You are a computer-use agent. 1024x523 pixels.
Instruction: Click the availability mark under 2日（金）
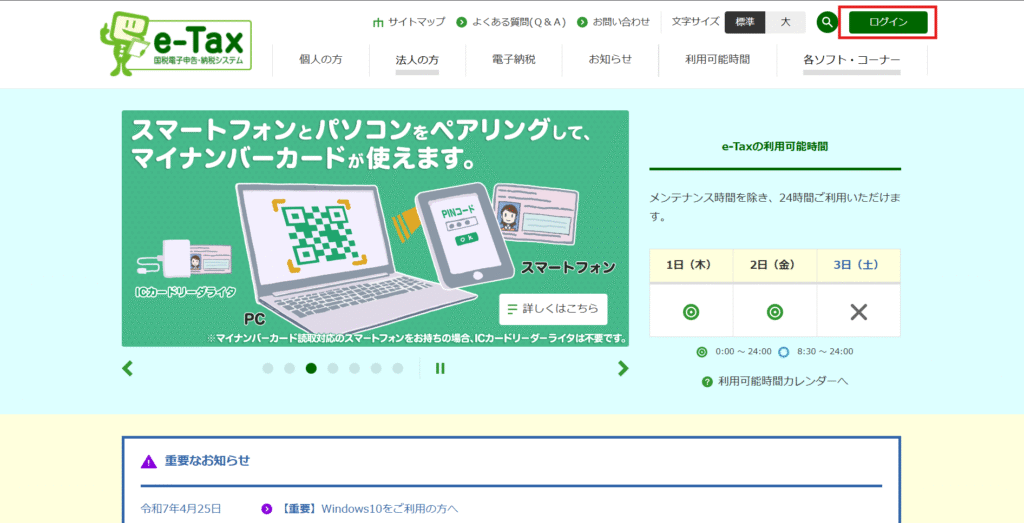[x=775, y=312]
